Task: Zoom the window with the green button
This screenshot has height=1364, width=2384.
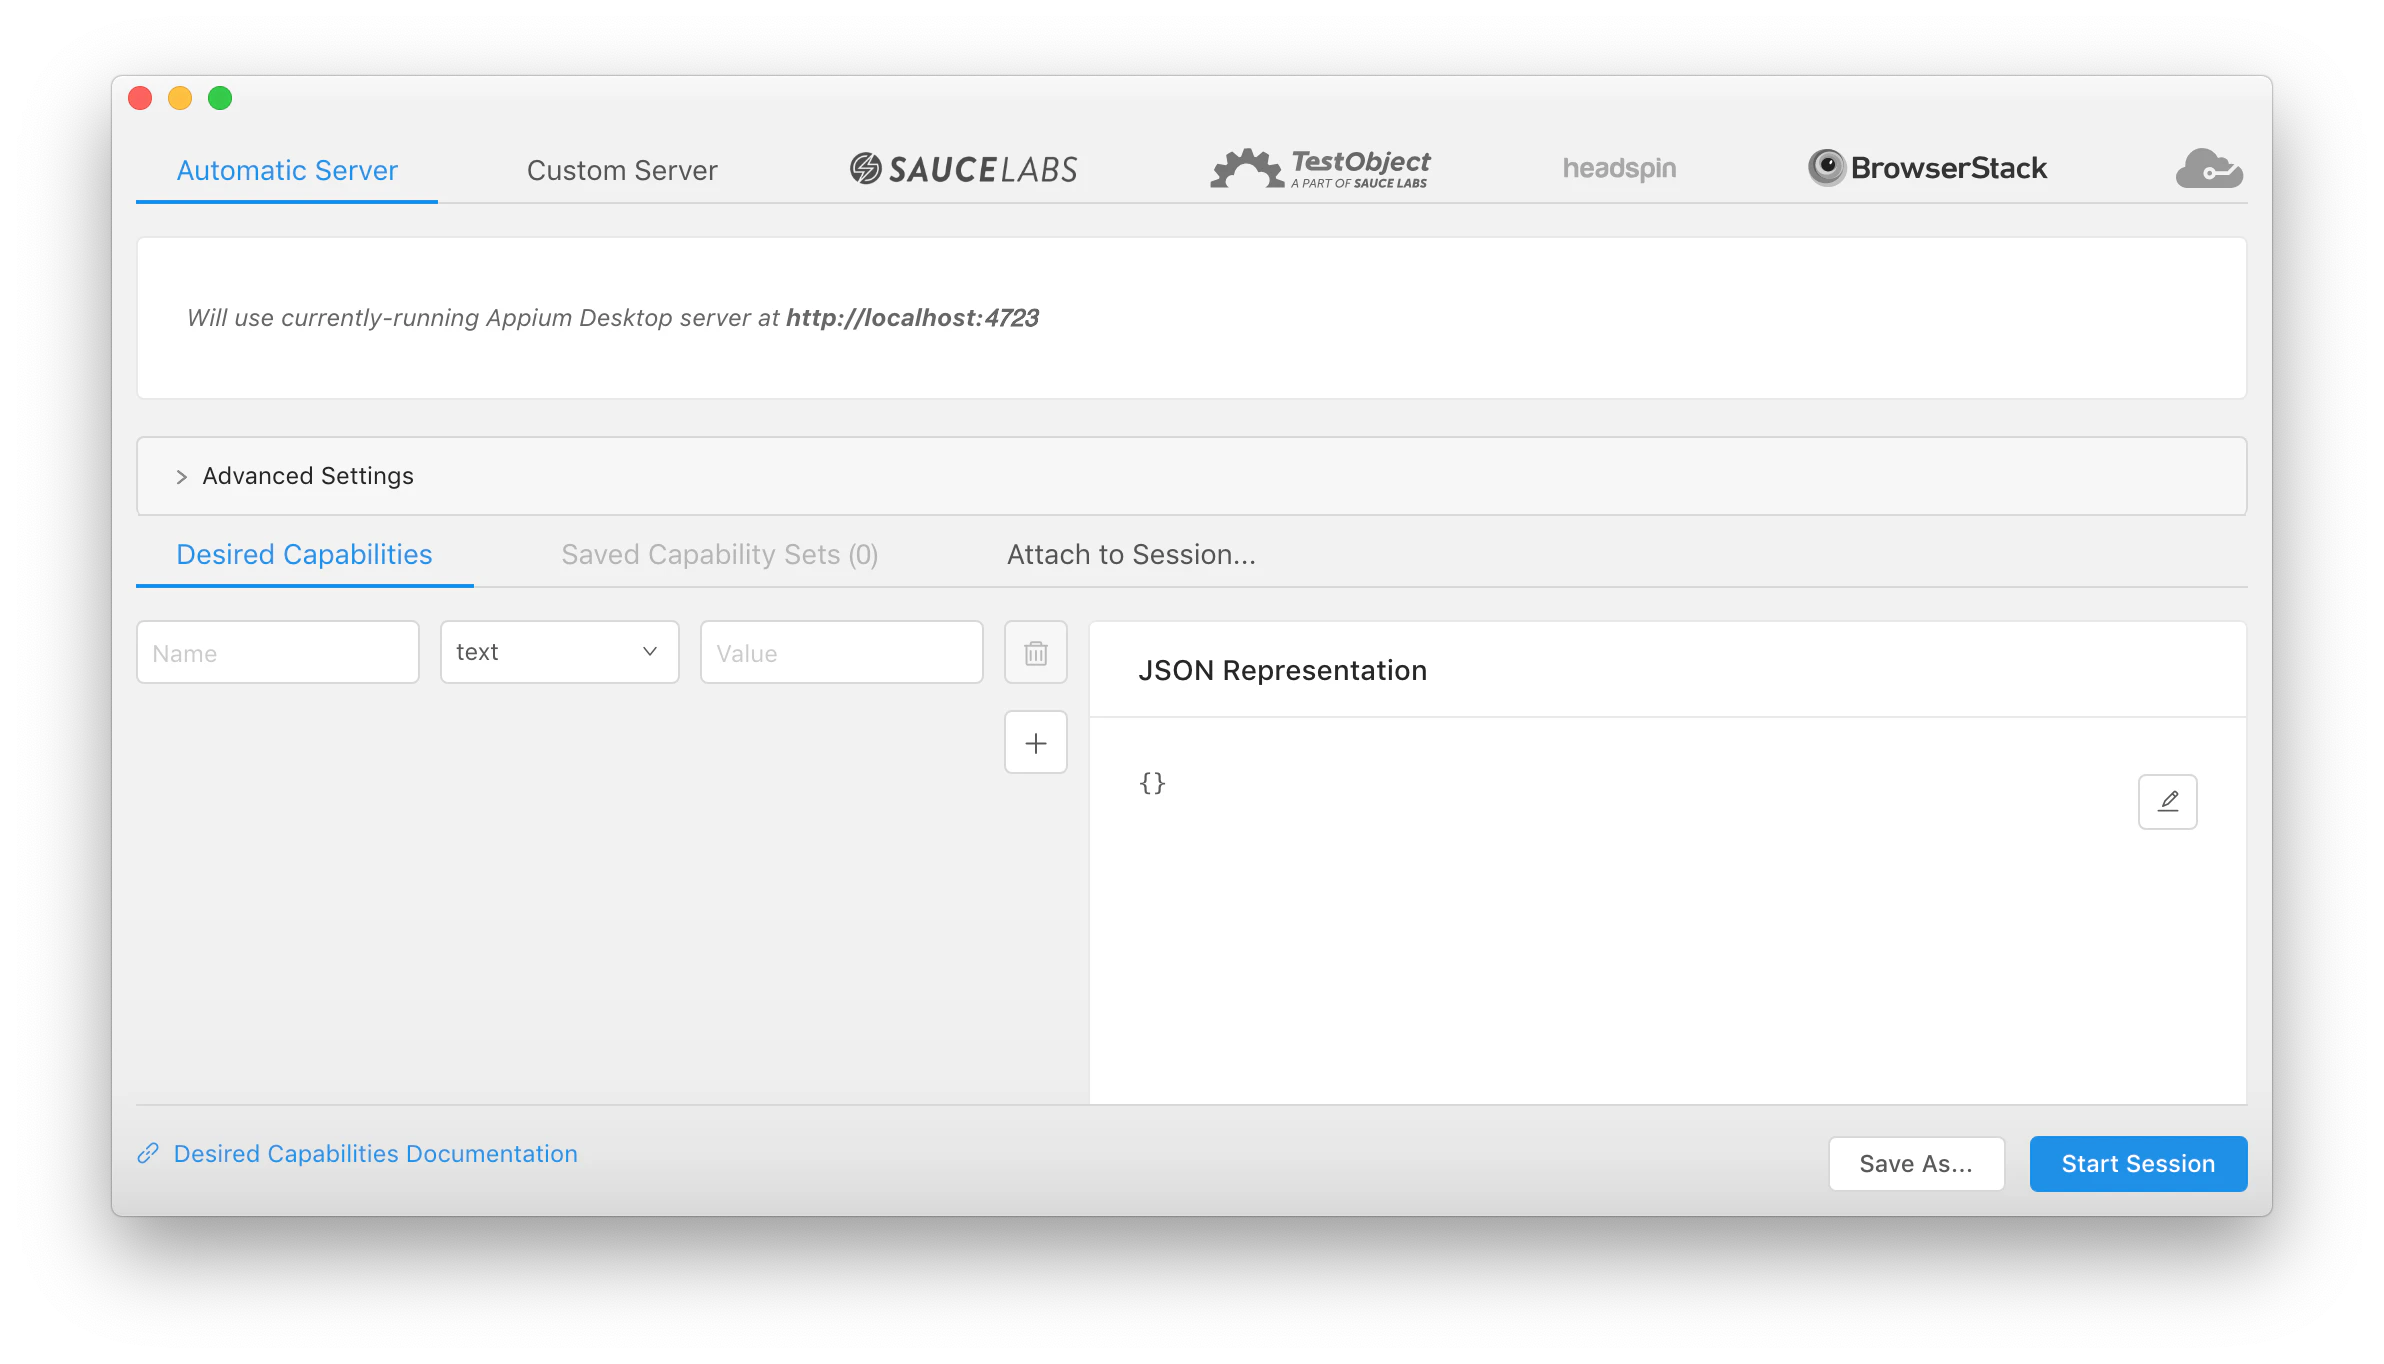Action: click(220, 98)
